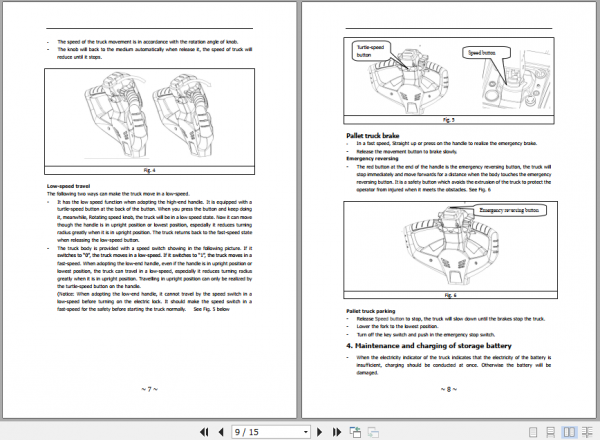The image size is (600, 440).
Task: Click the 'Low-speed travel' heading
Action: coord(68,186)
